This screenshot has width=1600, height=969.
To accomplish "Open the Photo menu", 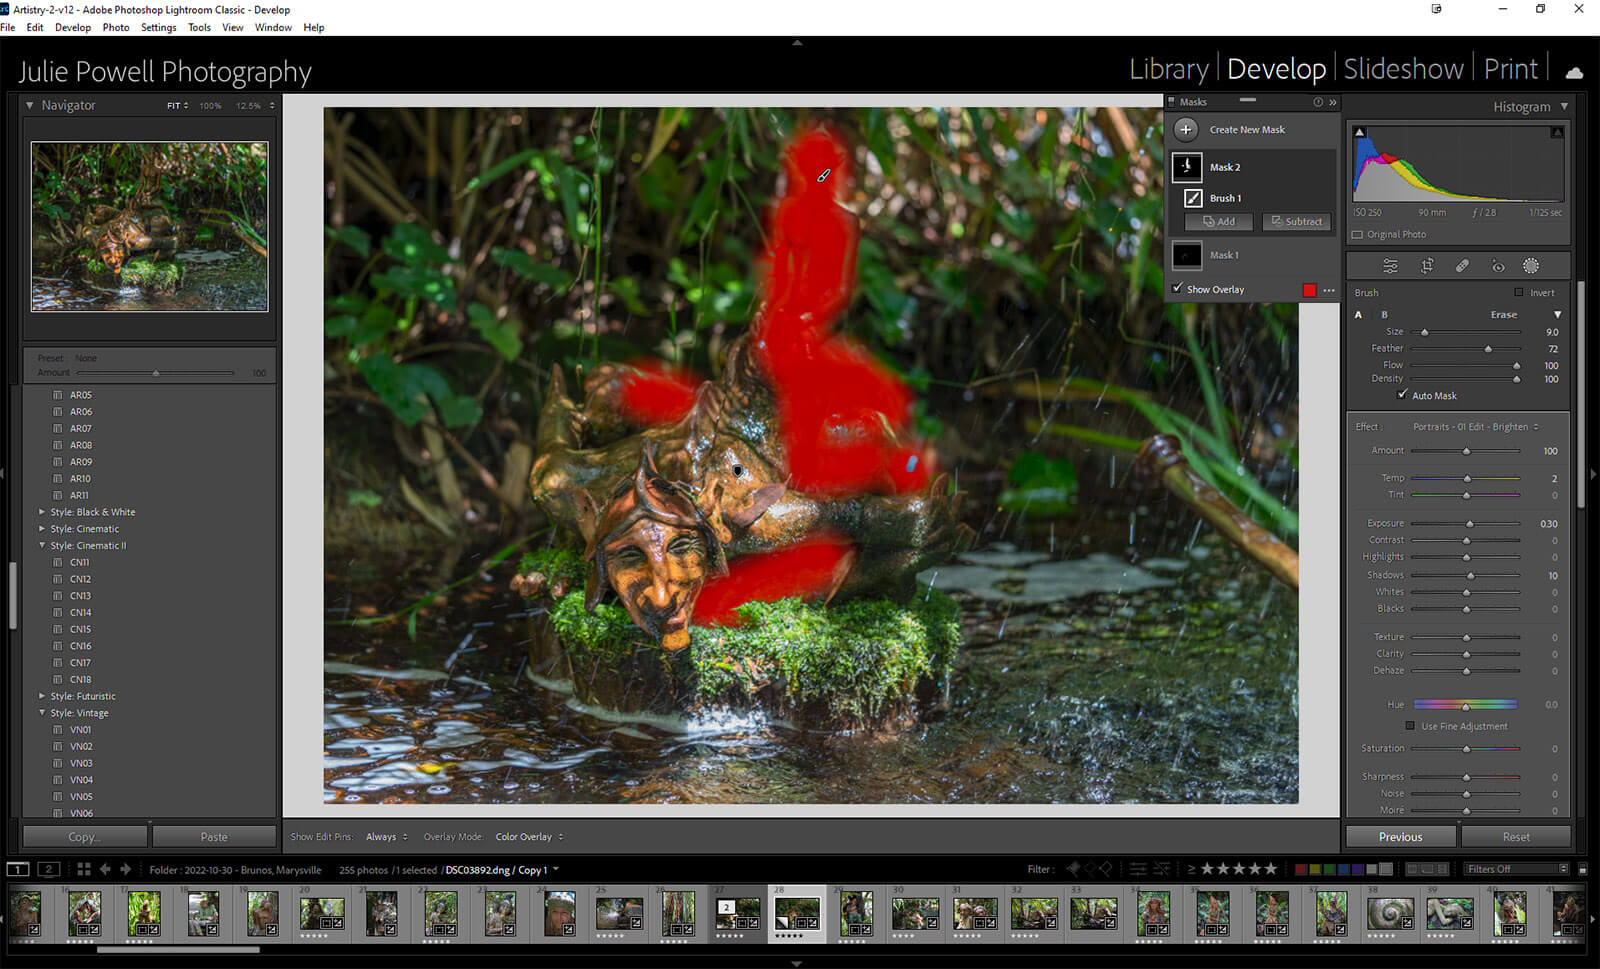I will 116,27.
